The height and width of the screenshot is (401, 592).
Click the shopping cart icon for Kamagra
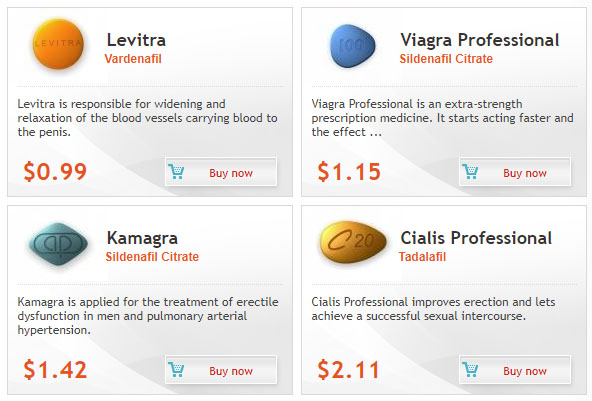[176, 370]
